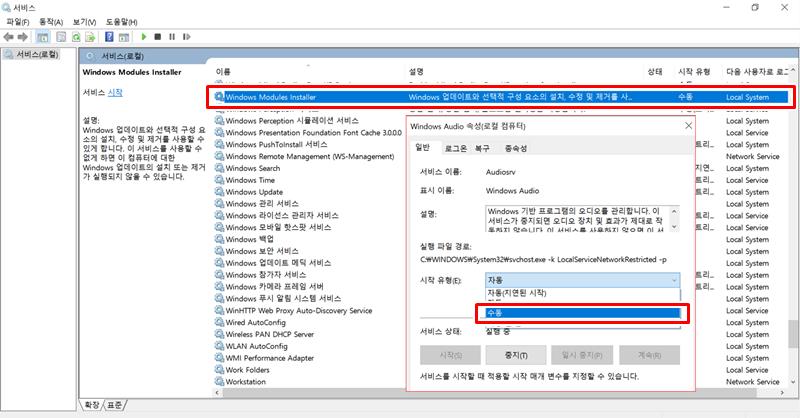Click the 중지(T) button
This screenshot has height=418, width=800.
(516, 355)
